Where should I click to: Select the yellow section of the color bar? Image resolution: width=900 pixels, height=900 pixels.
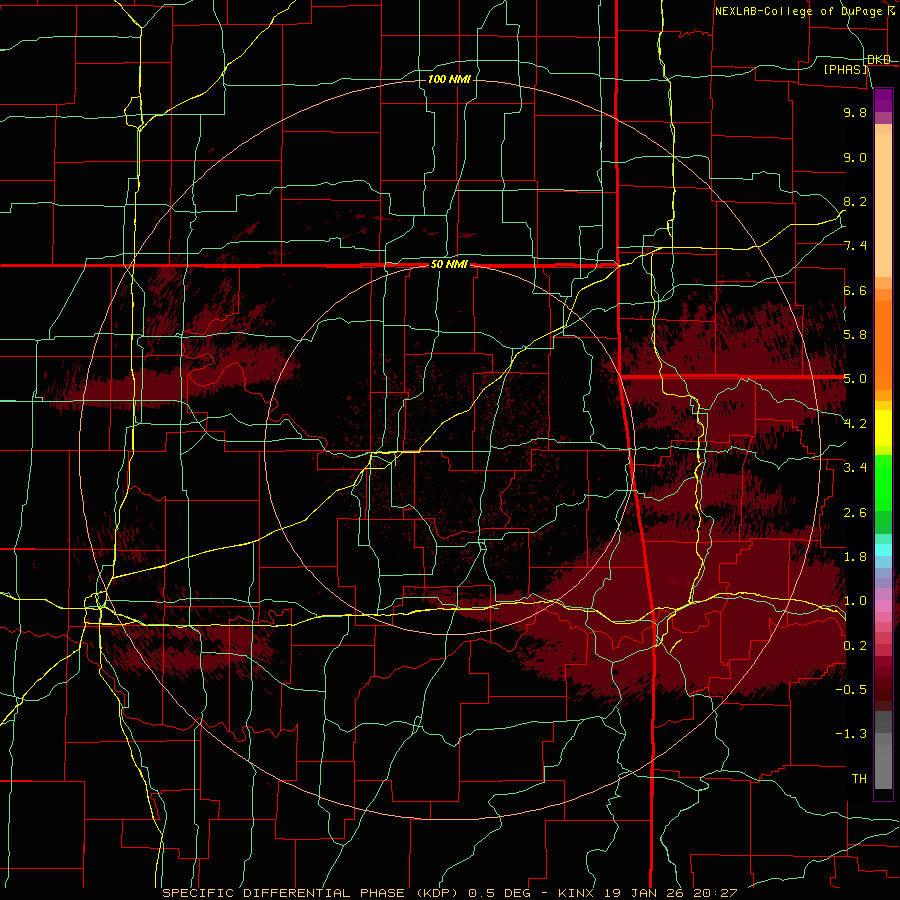coord(883,428)
